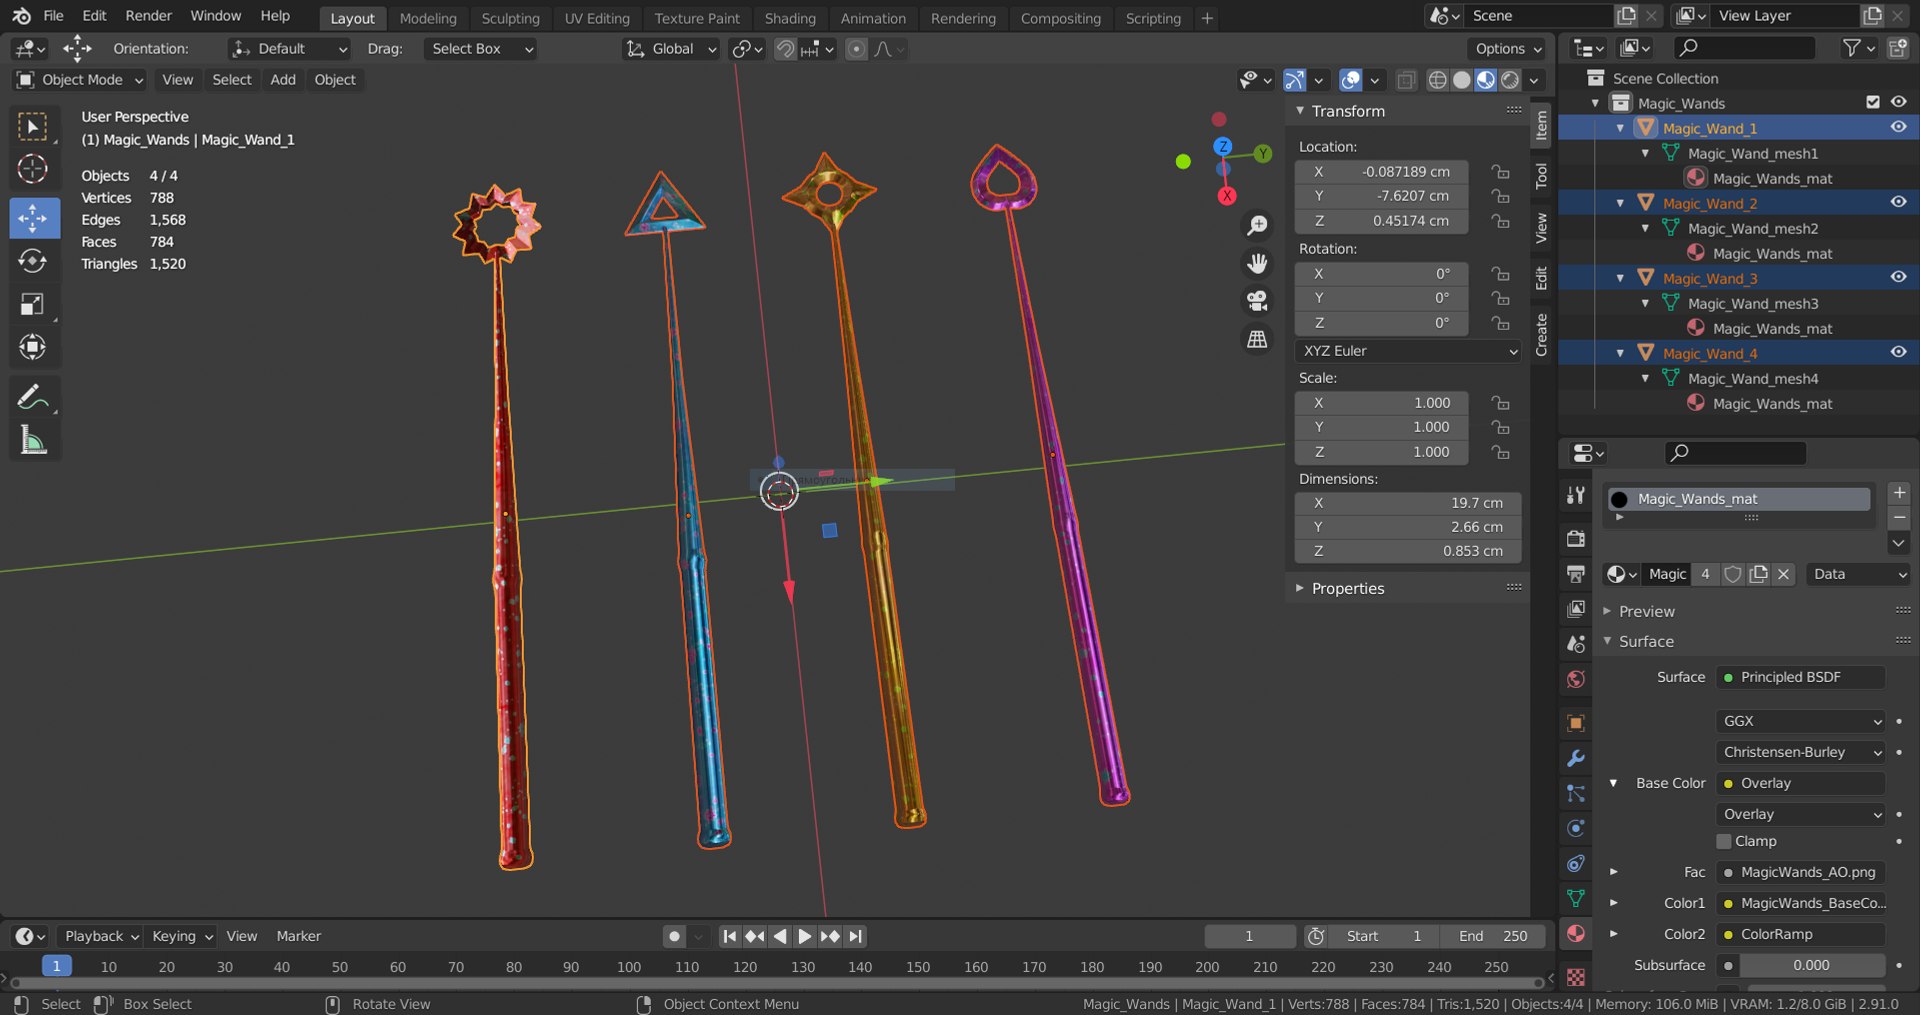Click the Options button
1920x1015 pixels.
(x=1508, y=48)
